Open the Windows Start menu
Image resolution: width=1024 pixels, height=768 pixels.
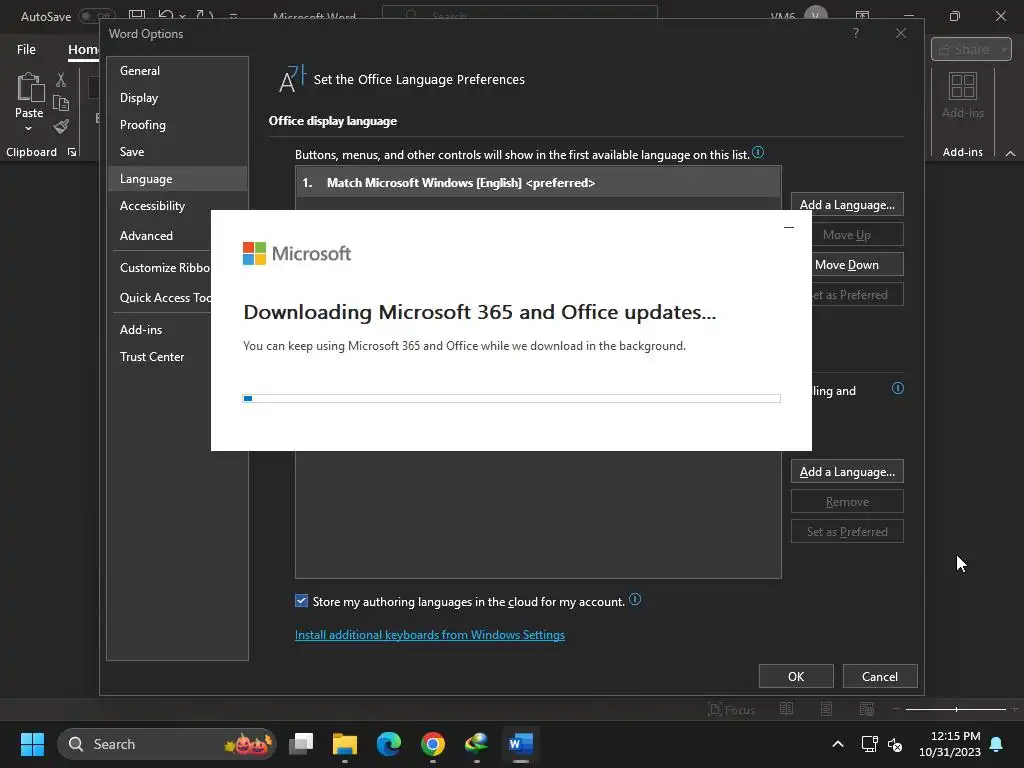coord(32,744)
